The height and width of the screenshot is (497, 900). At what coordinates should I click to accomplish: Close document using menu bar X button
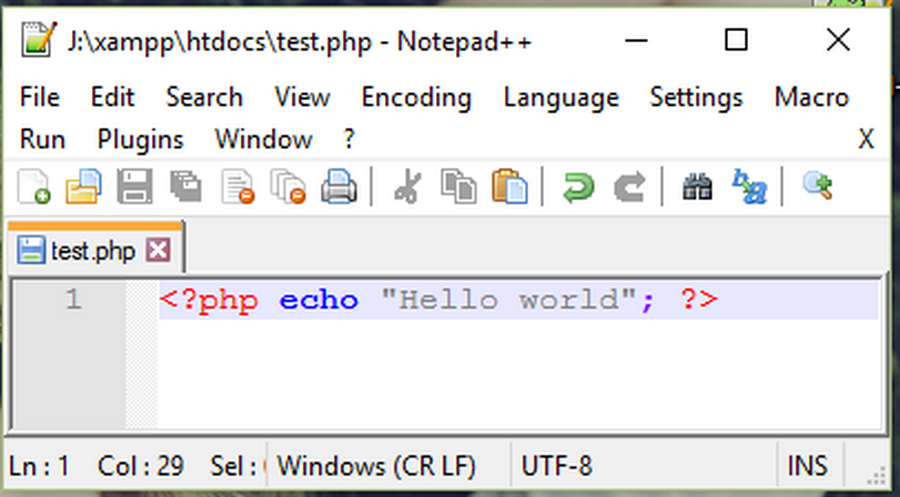click(866, 139)
